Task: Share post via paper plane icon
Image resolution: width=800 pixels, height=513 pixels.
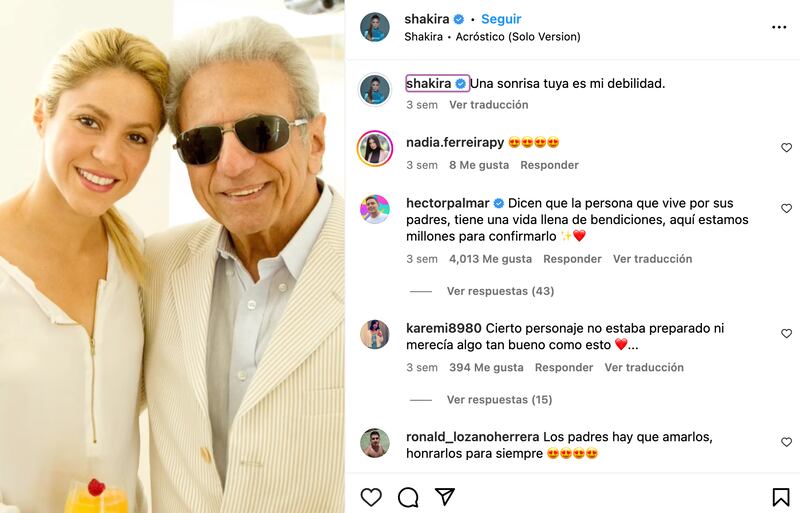Action: pos(445,497)
